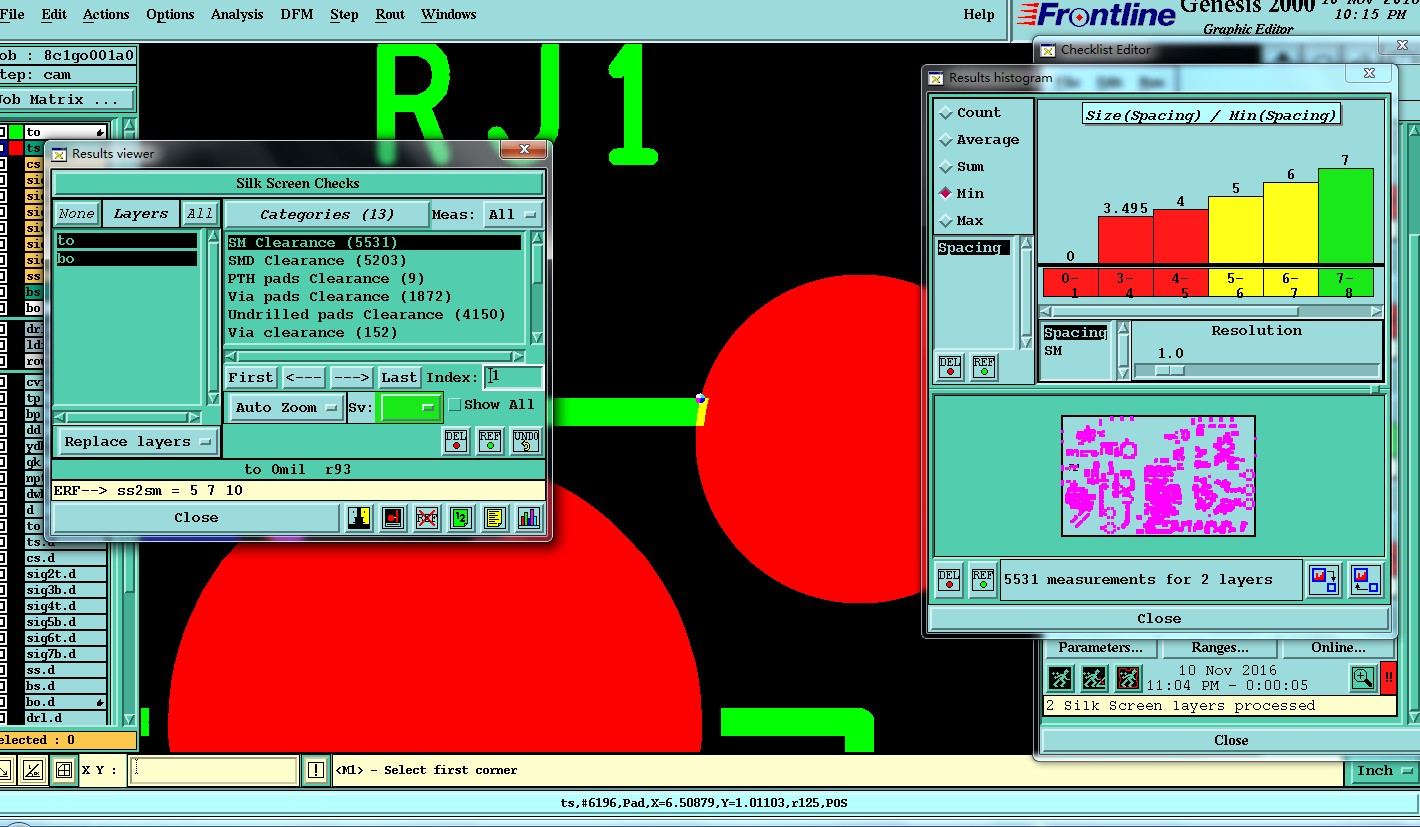Open the histogram bar-chart icon
Image resolution: width=1420 pixels, height=827 pixels.
tap(528, 517)
